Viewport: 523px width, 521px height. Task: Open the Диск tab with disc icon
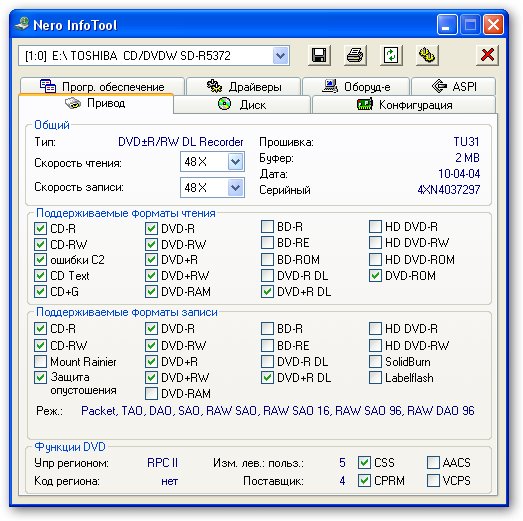tap(242, 105)
